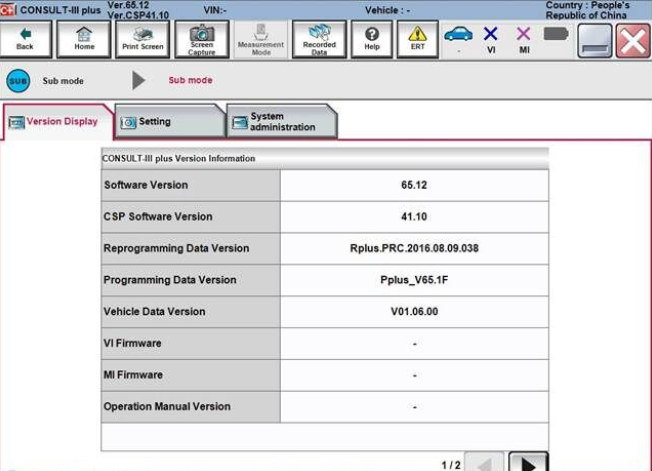The image size is (652, 471).
Task: Click the blue car vehicle status icon
Action: coord(458,35)
